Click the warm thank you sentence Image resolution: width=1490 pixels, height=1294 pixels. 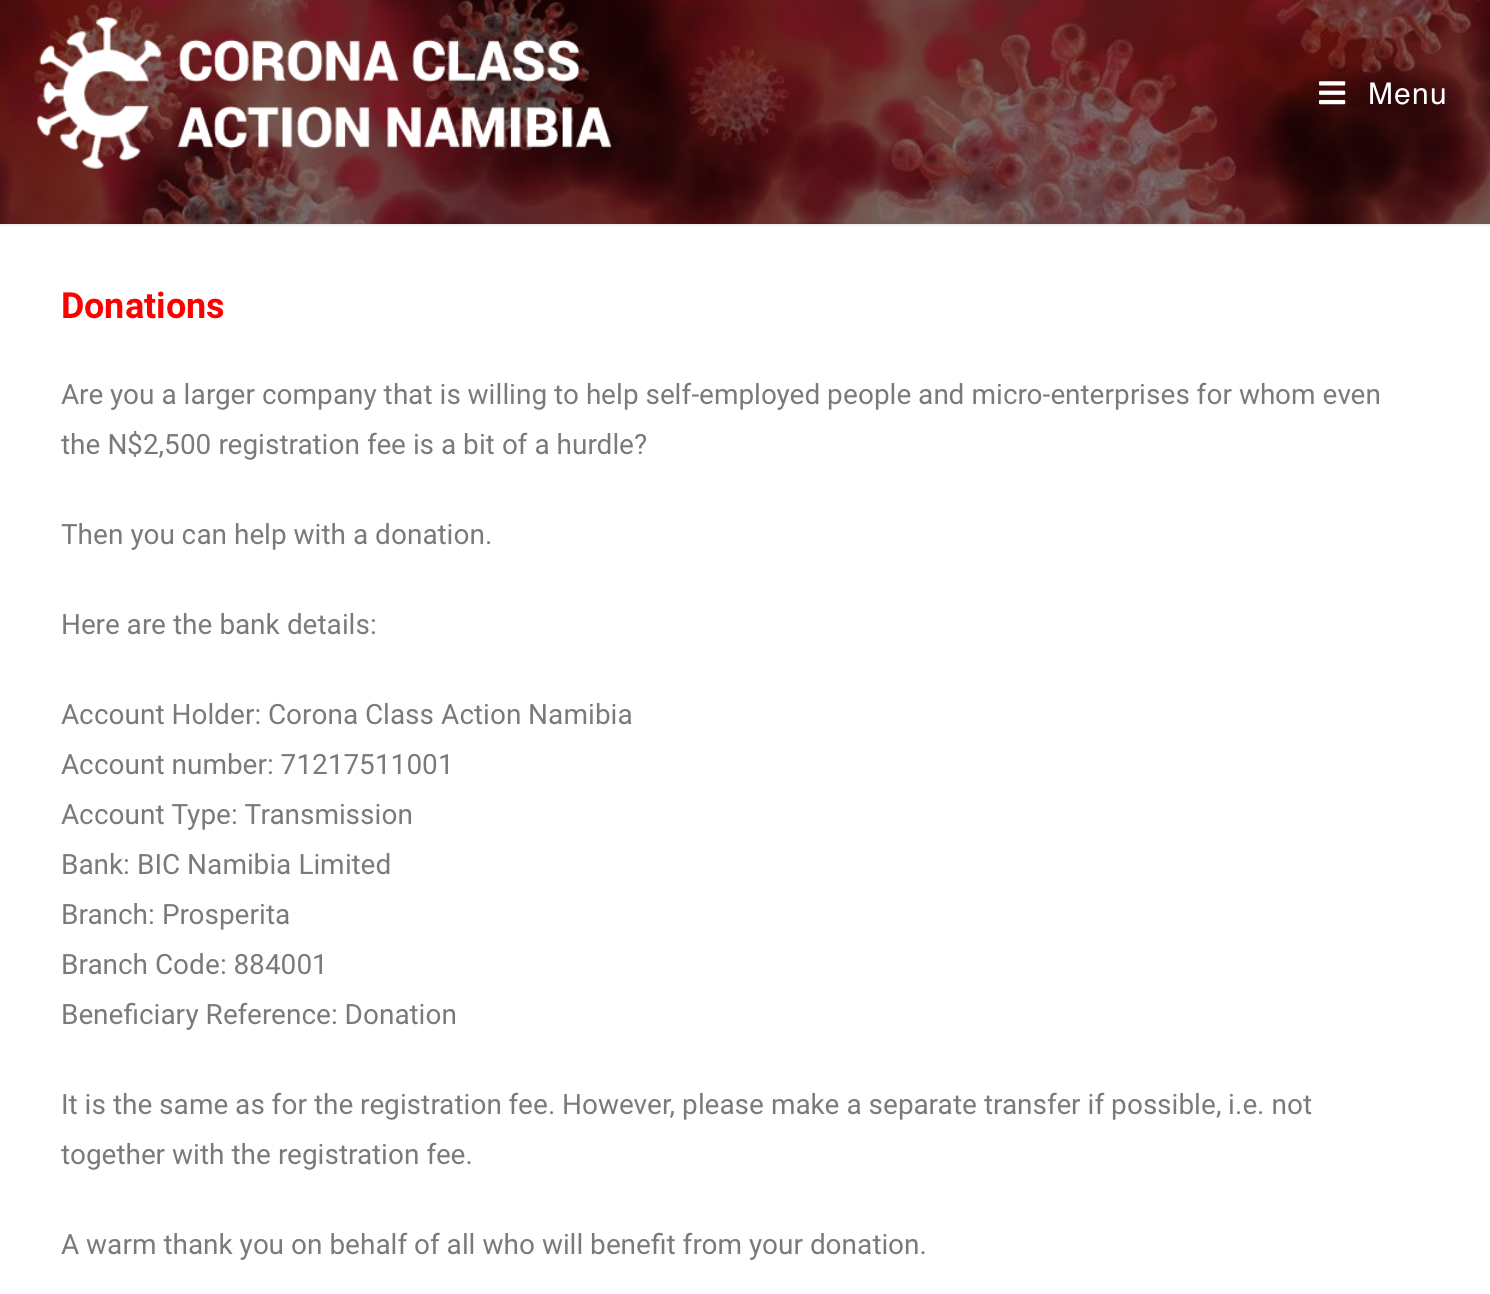(494, 1245)
